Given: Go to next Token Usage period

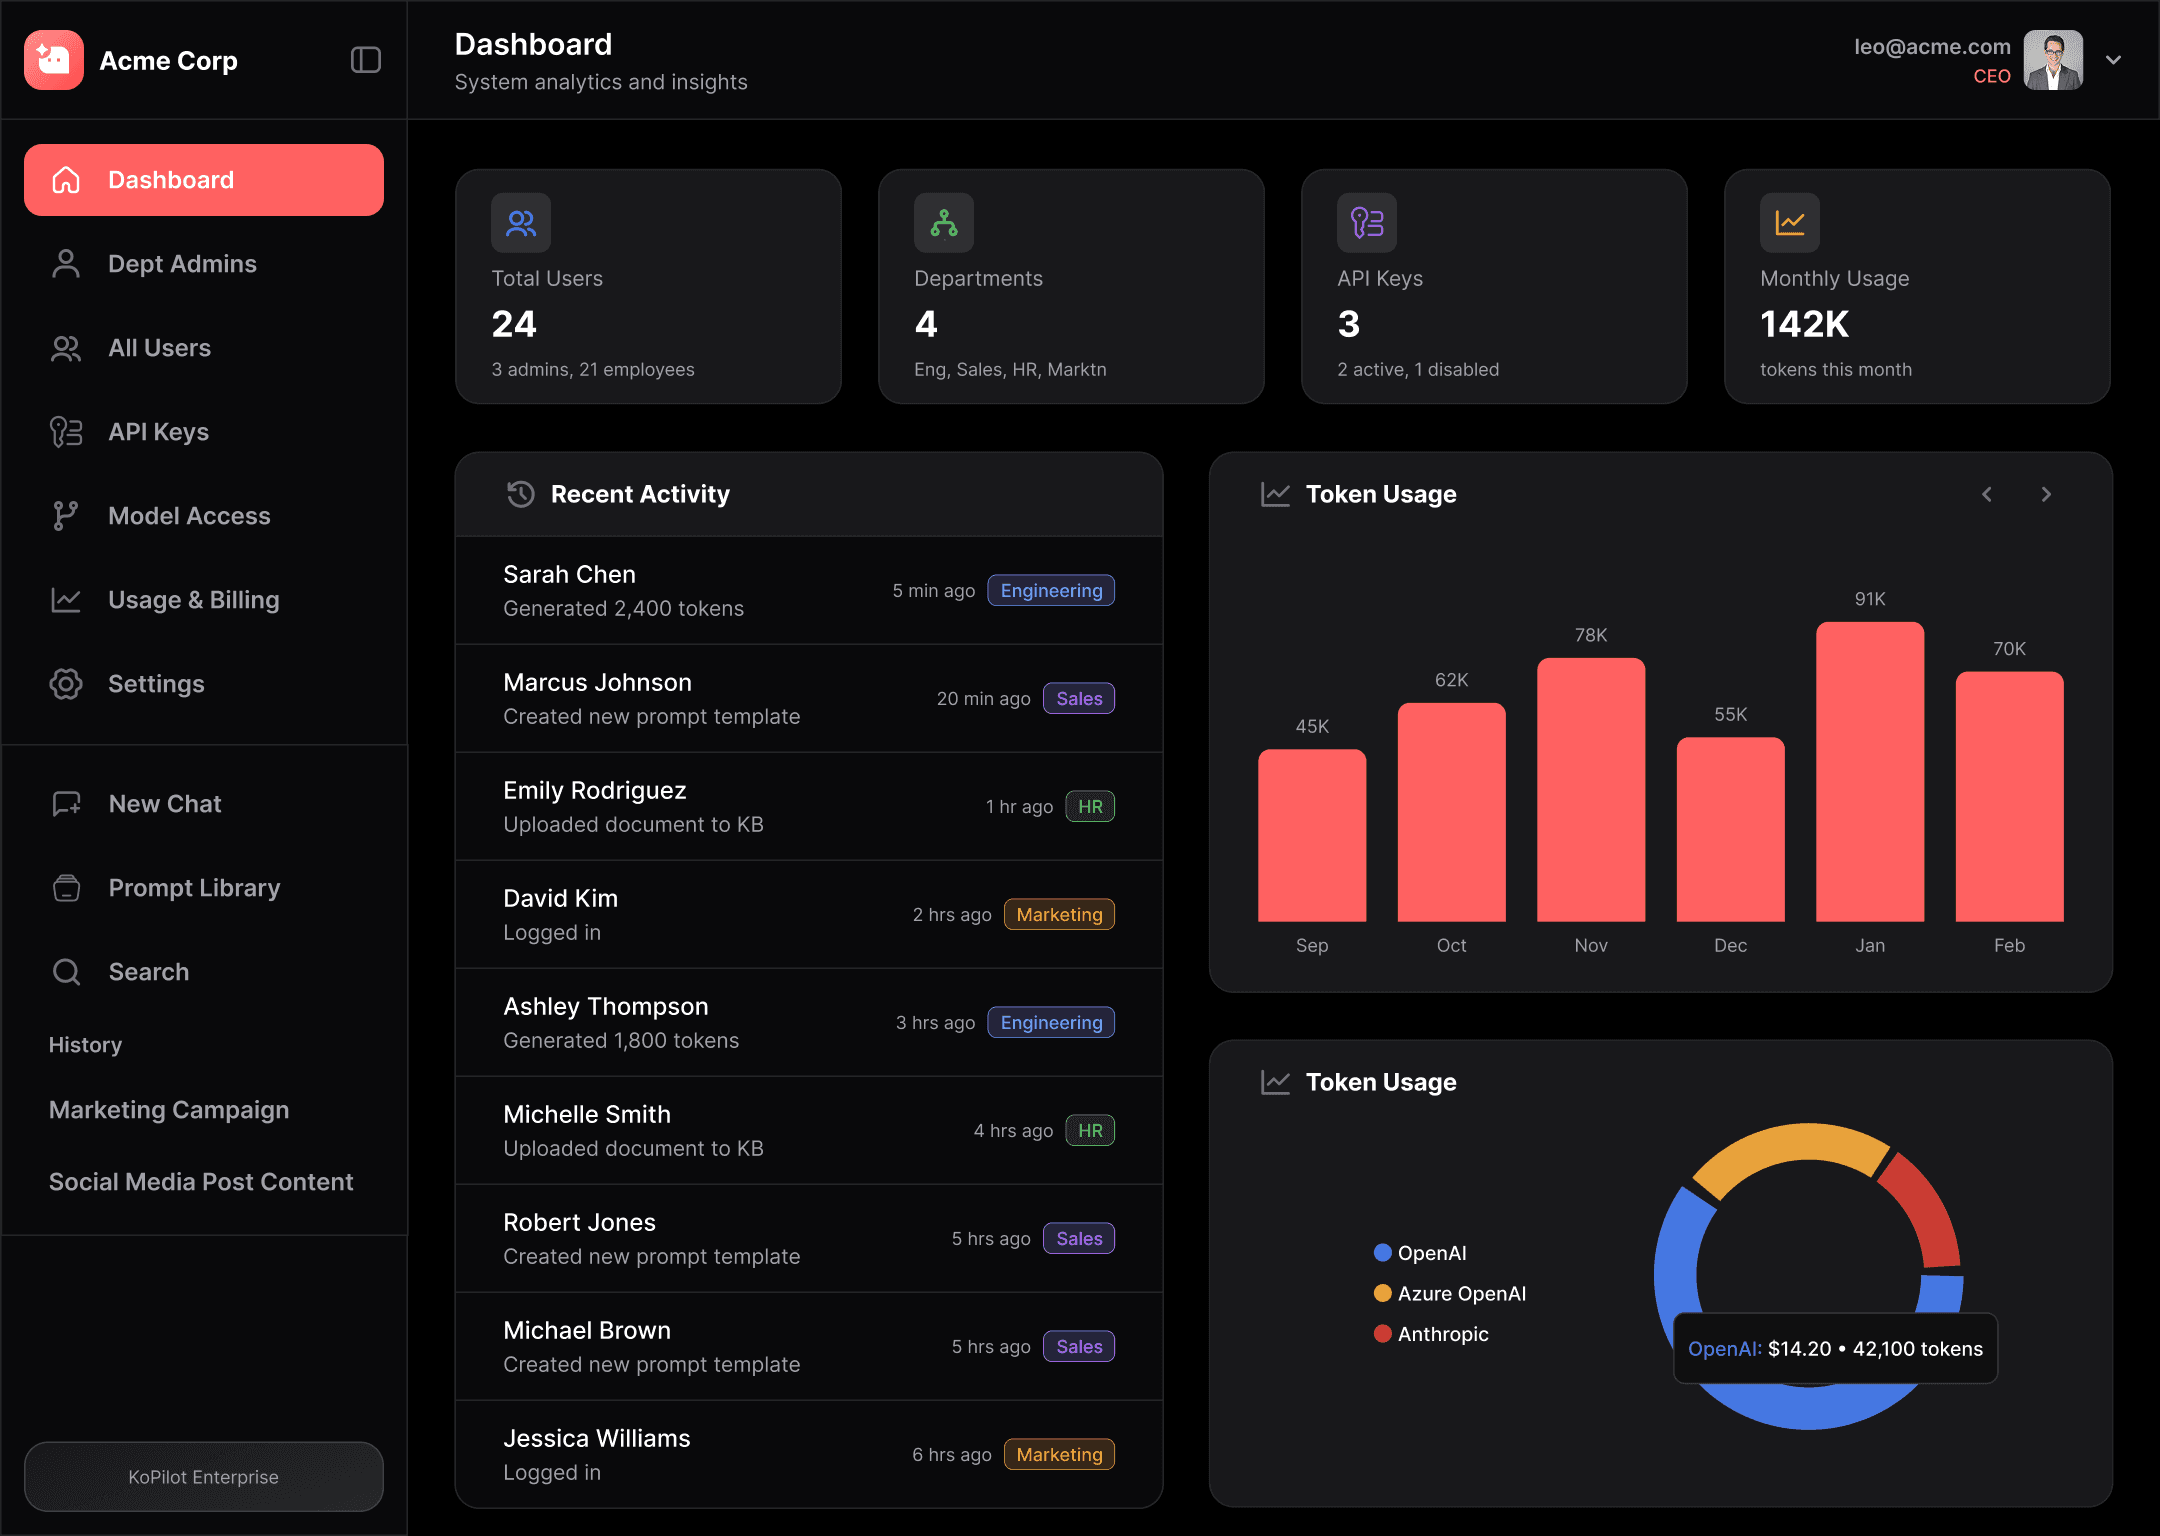Looking at the screenshot, I should tap(2046, 494).
